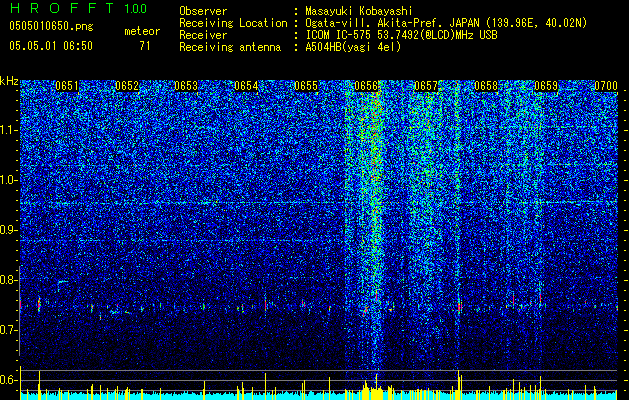Click the 0654 time marker
The height and width of the screenshot is (400, 629).
pyautogui.click(x=246, y=86)
